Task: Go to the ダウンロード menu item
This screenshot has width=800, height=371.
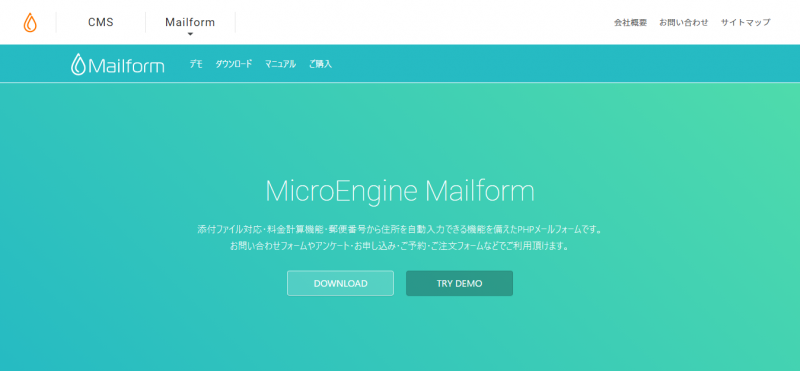Action: (x=234, y=64)
